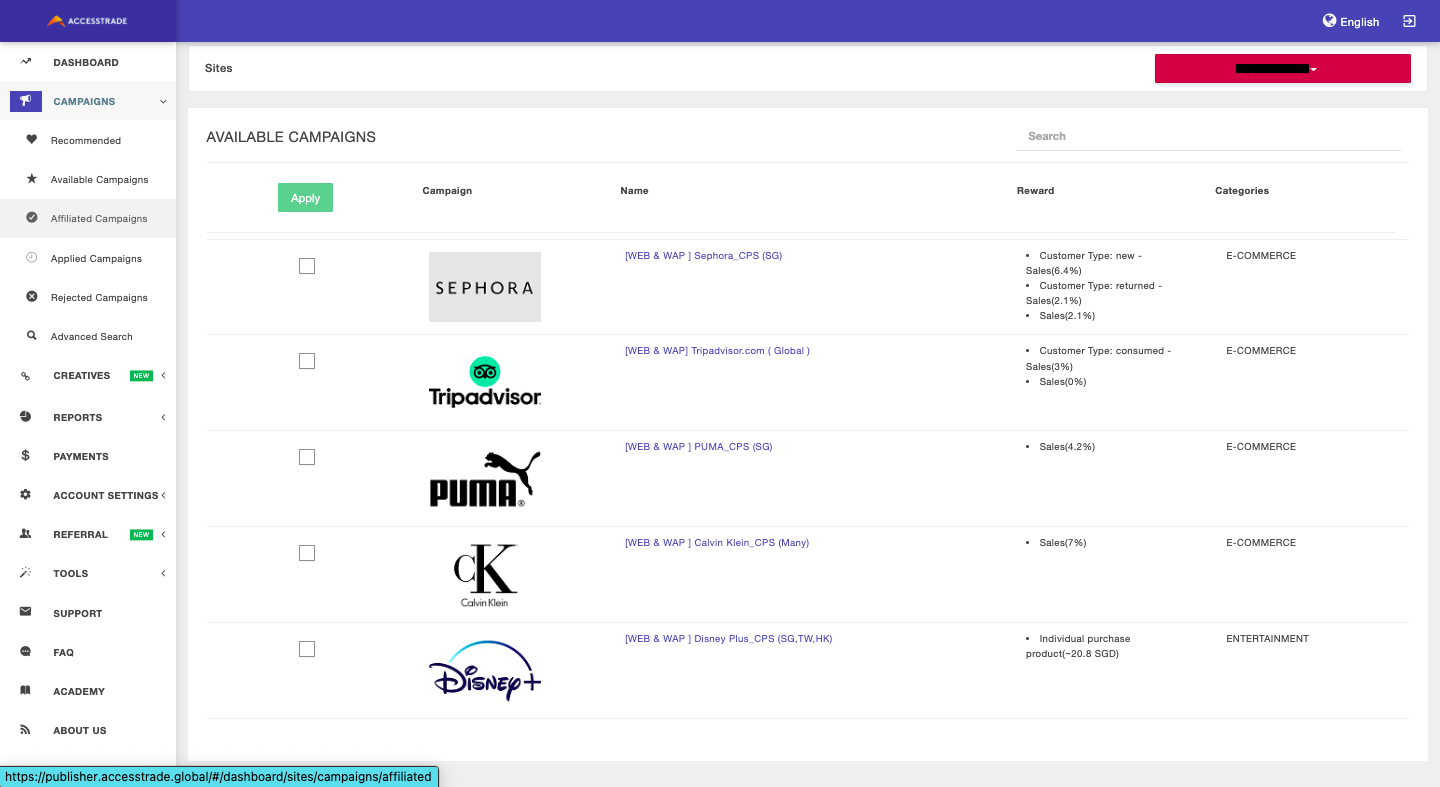Click the logout icon in top bar

pos(1409,21)
